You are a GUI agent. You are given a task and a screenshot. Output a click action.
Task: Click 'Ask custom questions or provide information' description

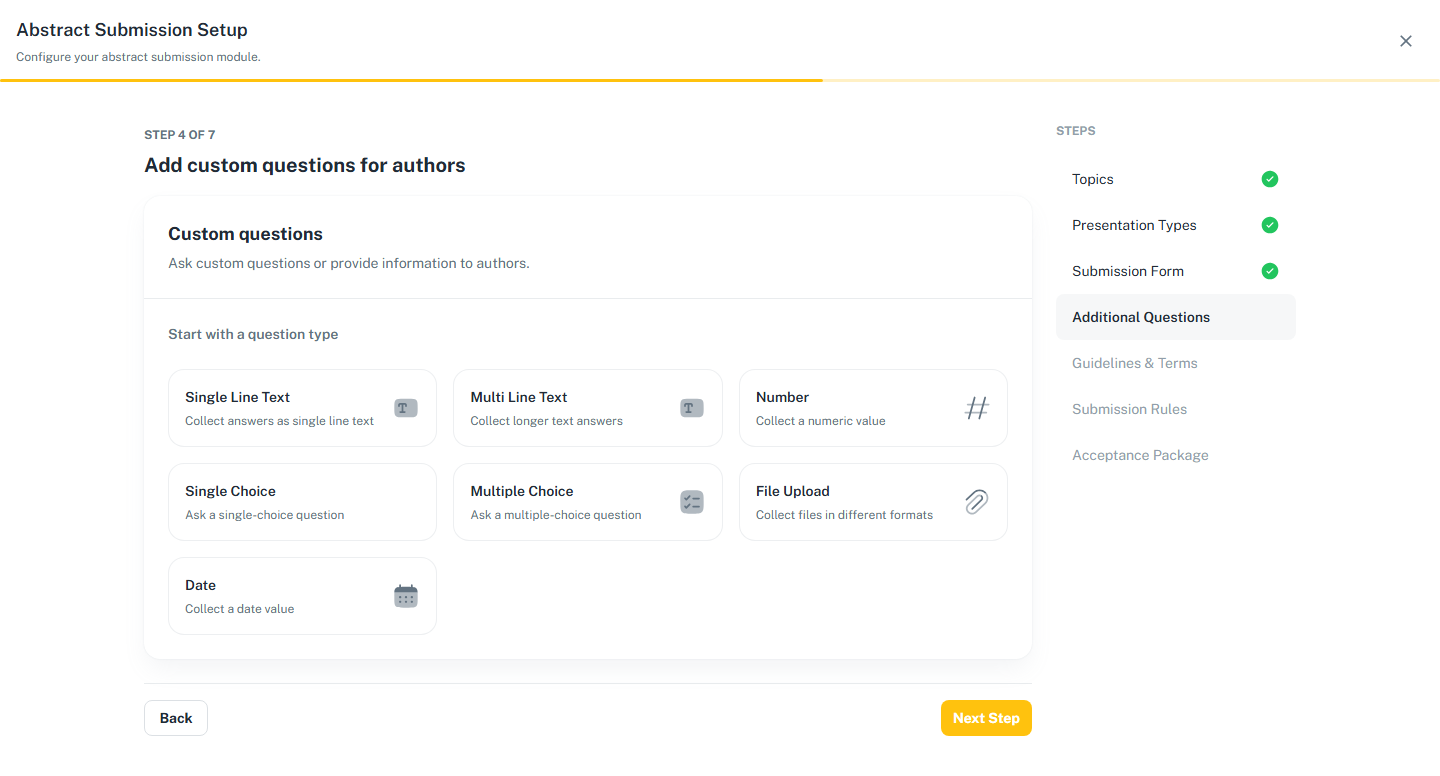click(349, 264)
